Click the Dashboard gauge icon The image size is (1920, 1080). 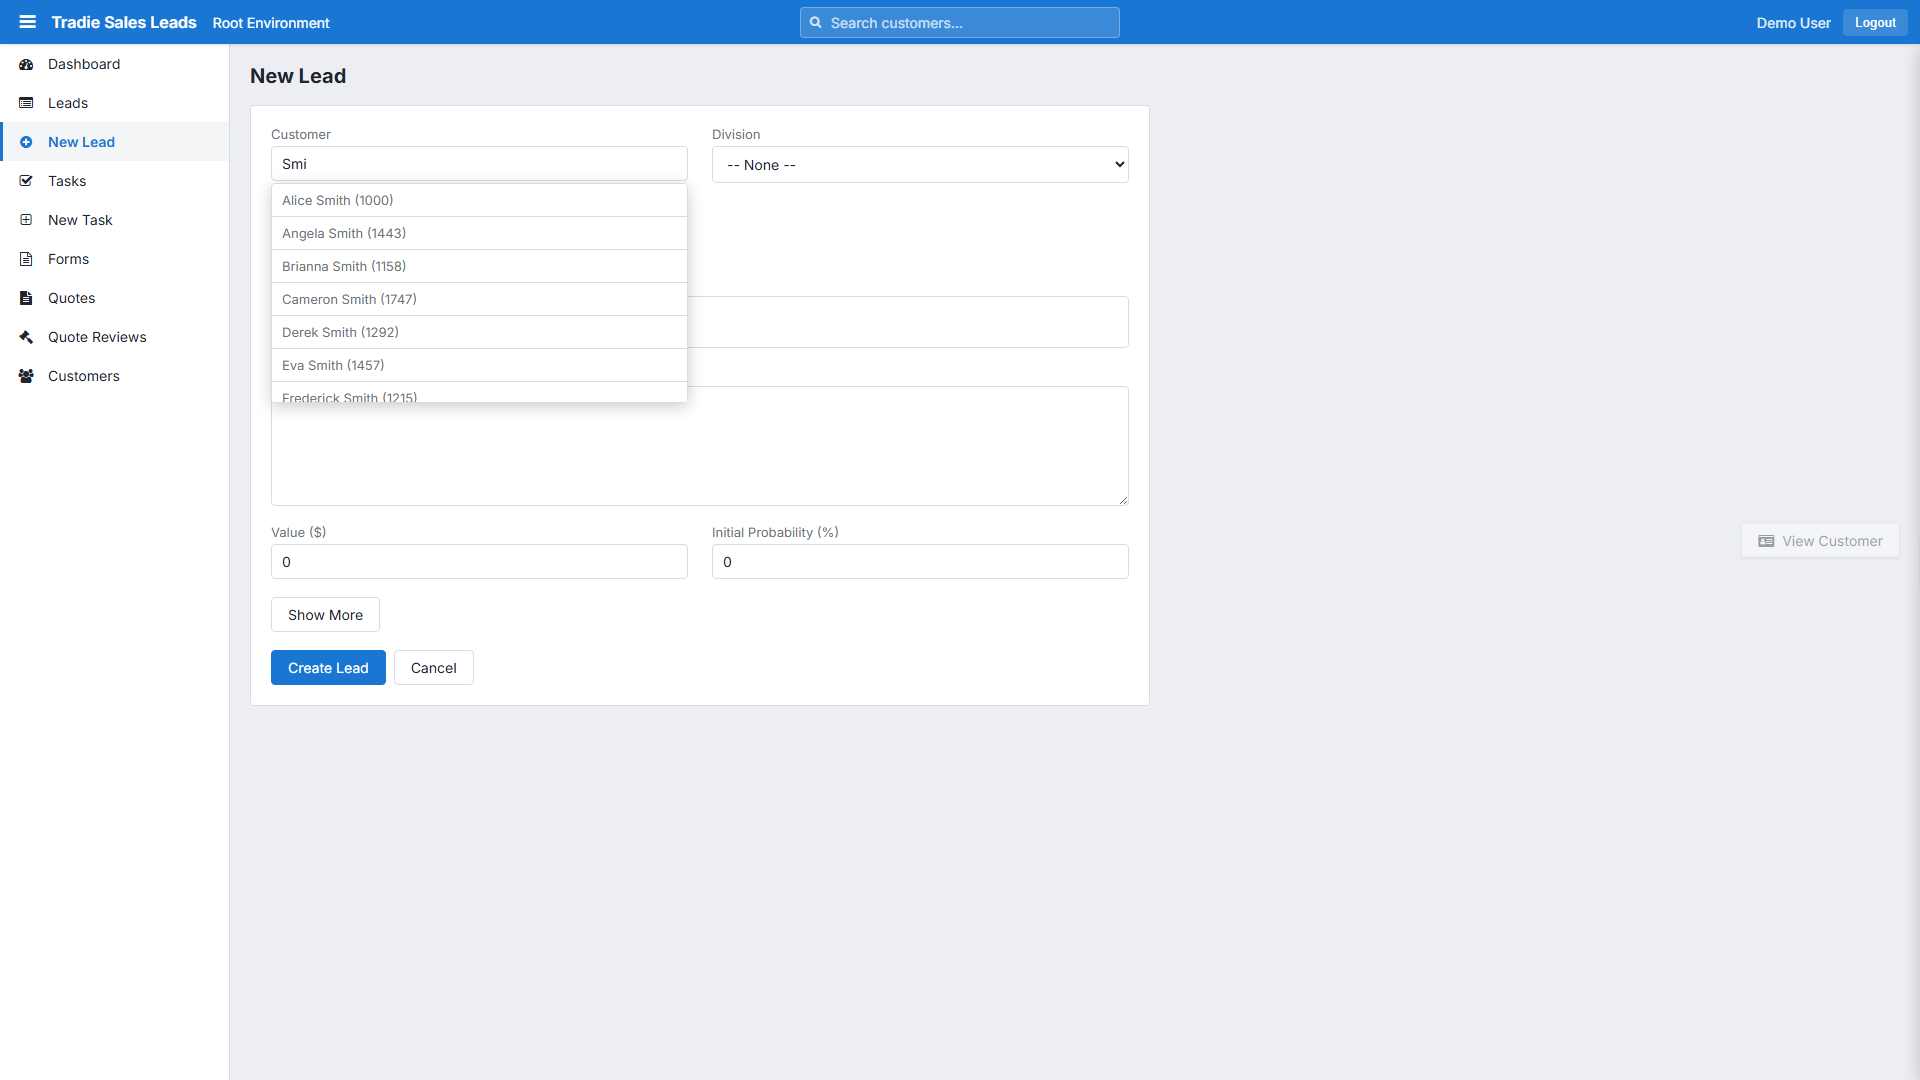click(x=26, y=64)
